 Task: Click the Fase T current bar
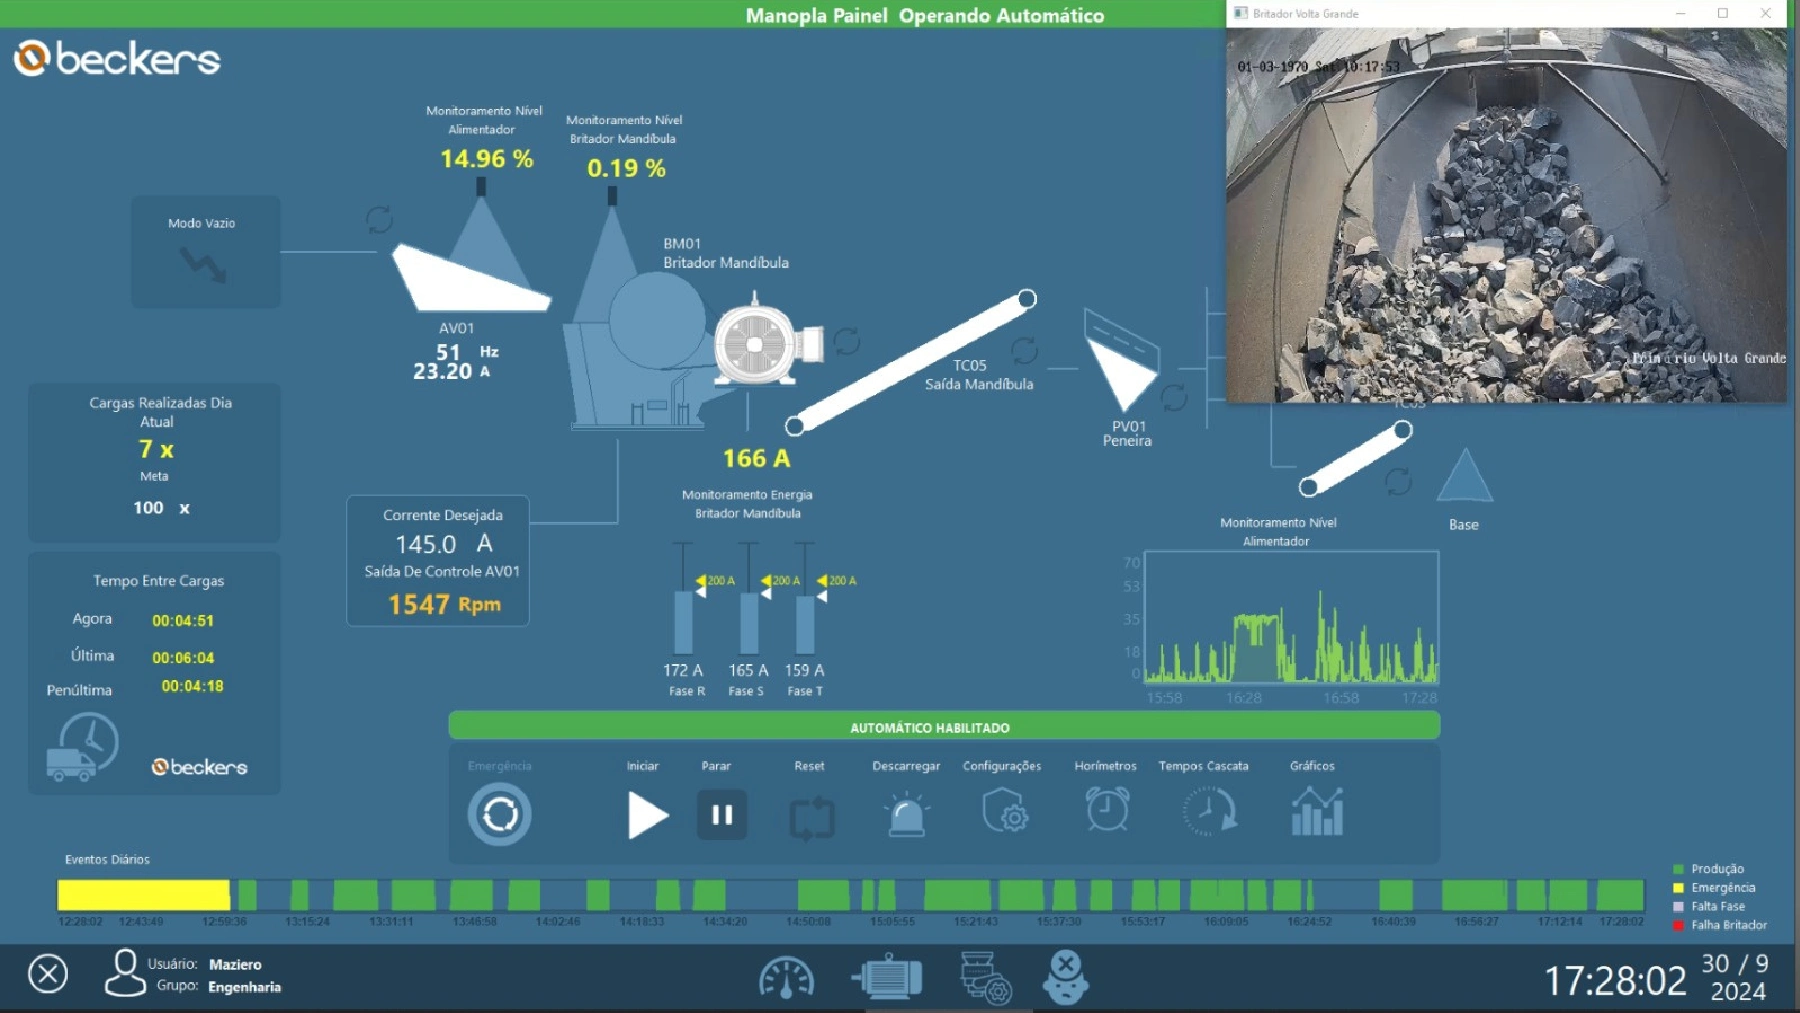tap(805, 625)
